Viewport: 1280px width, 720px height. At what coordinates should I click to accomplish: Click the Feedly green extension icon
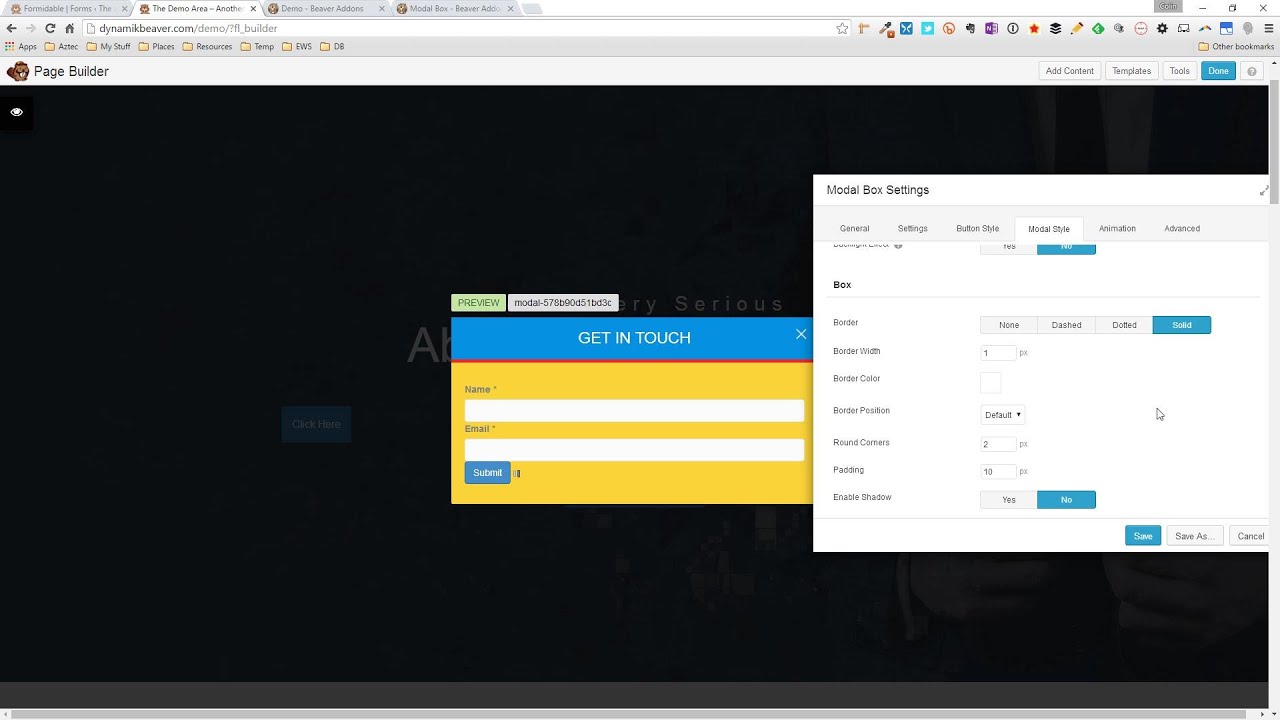tap(1098, 29)
